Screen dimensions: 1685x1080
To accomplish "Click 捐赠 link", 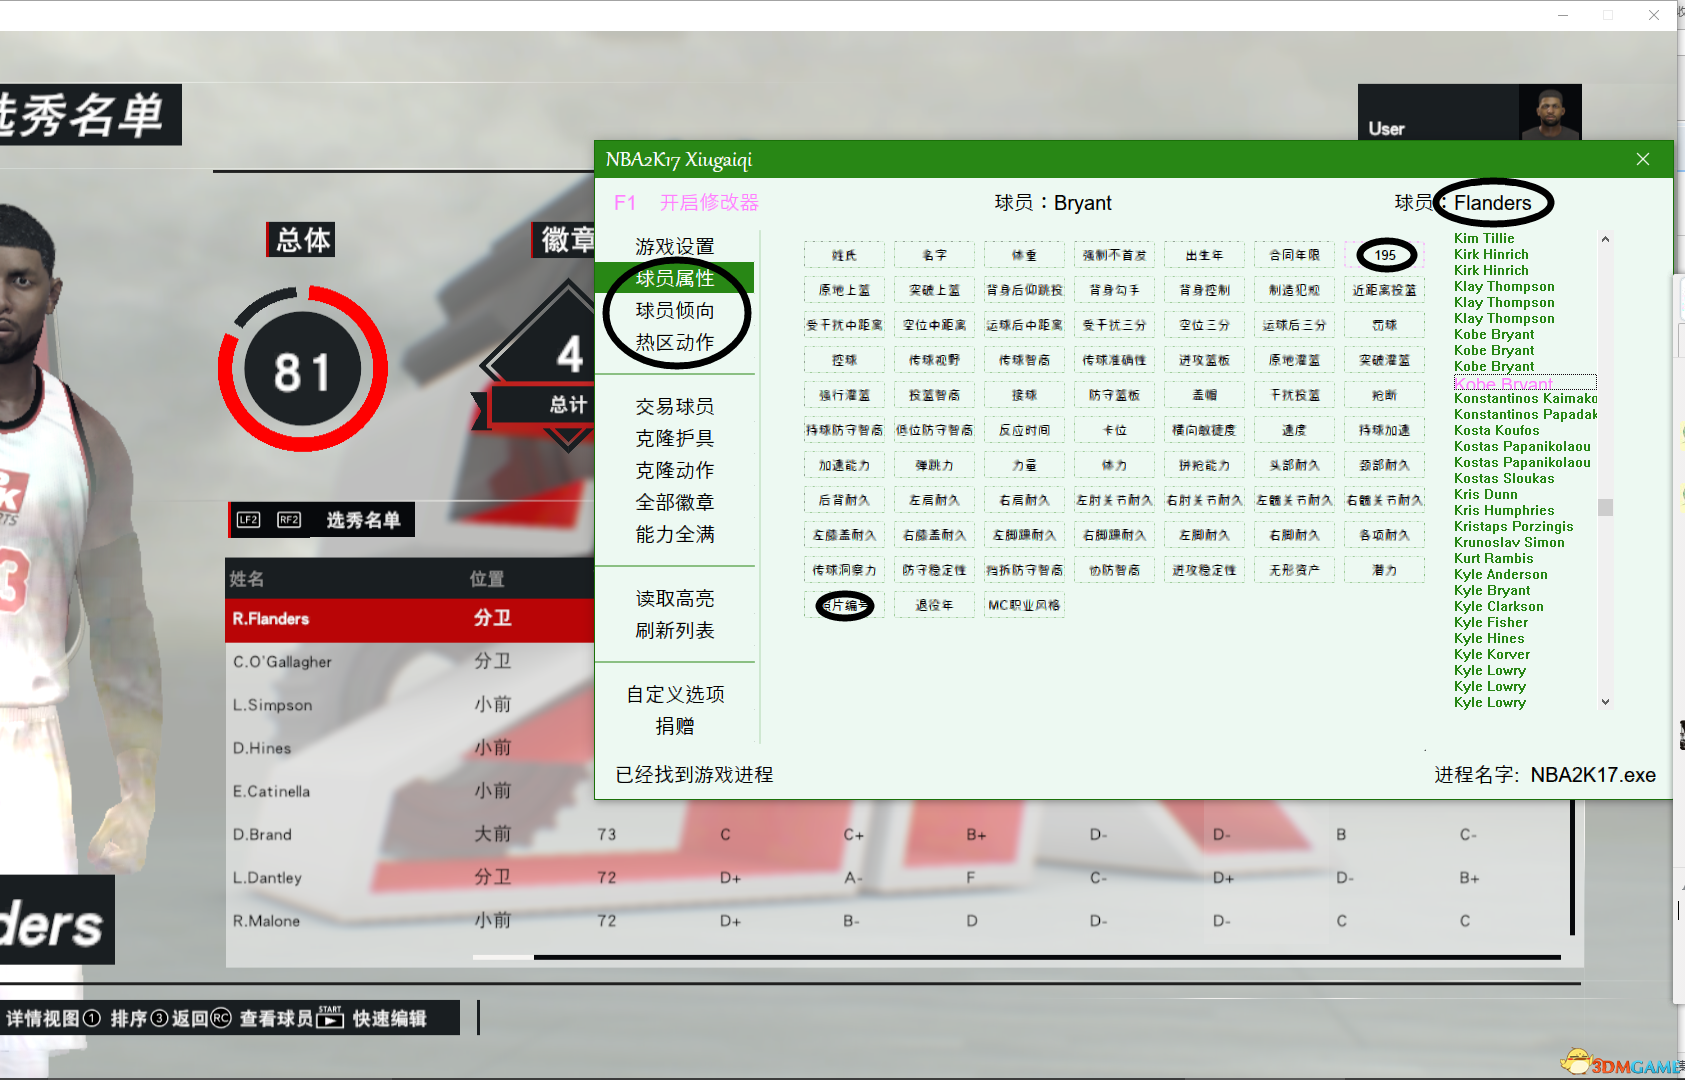I will [675, 726].
